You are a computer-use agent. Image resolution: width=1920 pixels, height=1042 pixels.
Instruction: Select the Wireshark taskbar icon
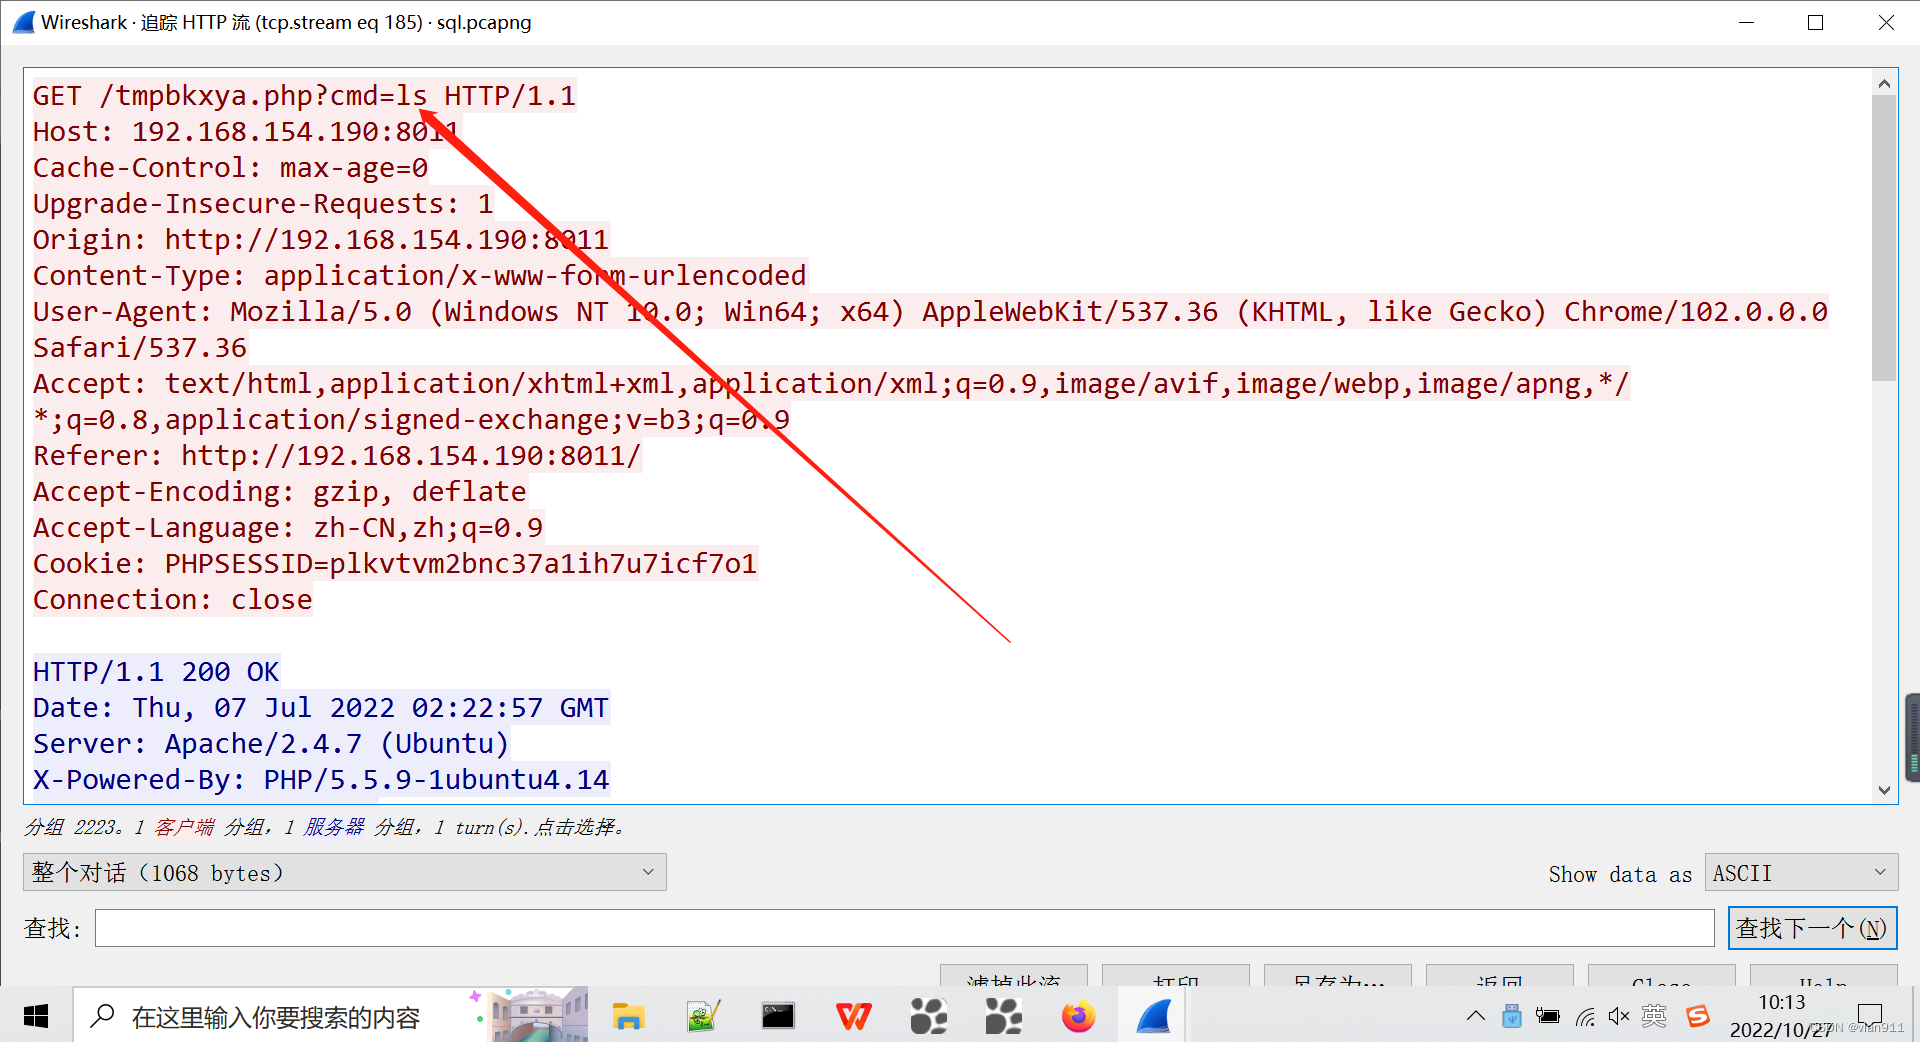[x=1154, y=1017]
